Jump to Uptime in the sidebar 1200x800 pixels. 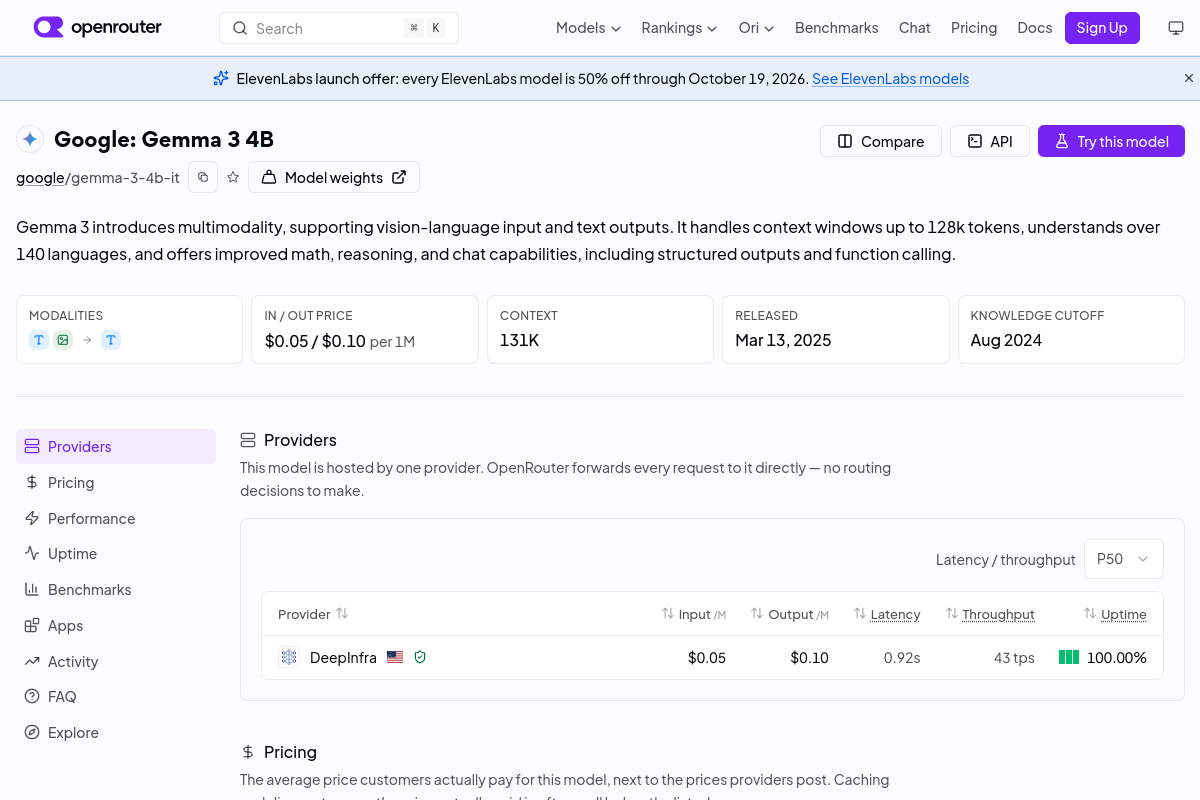coord(116,553)
